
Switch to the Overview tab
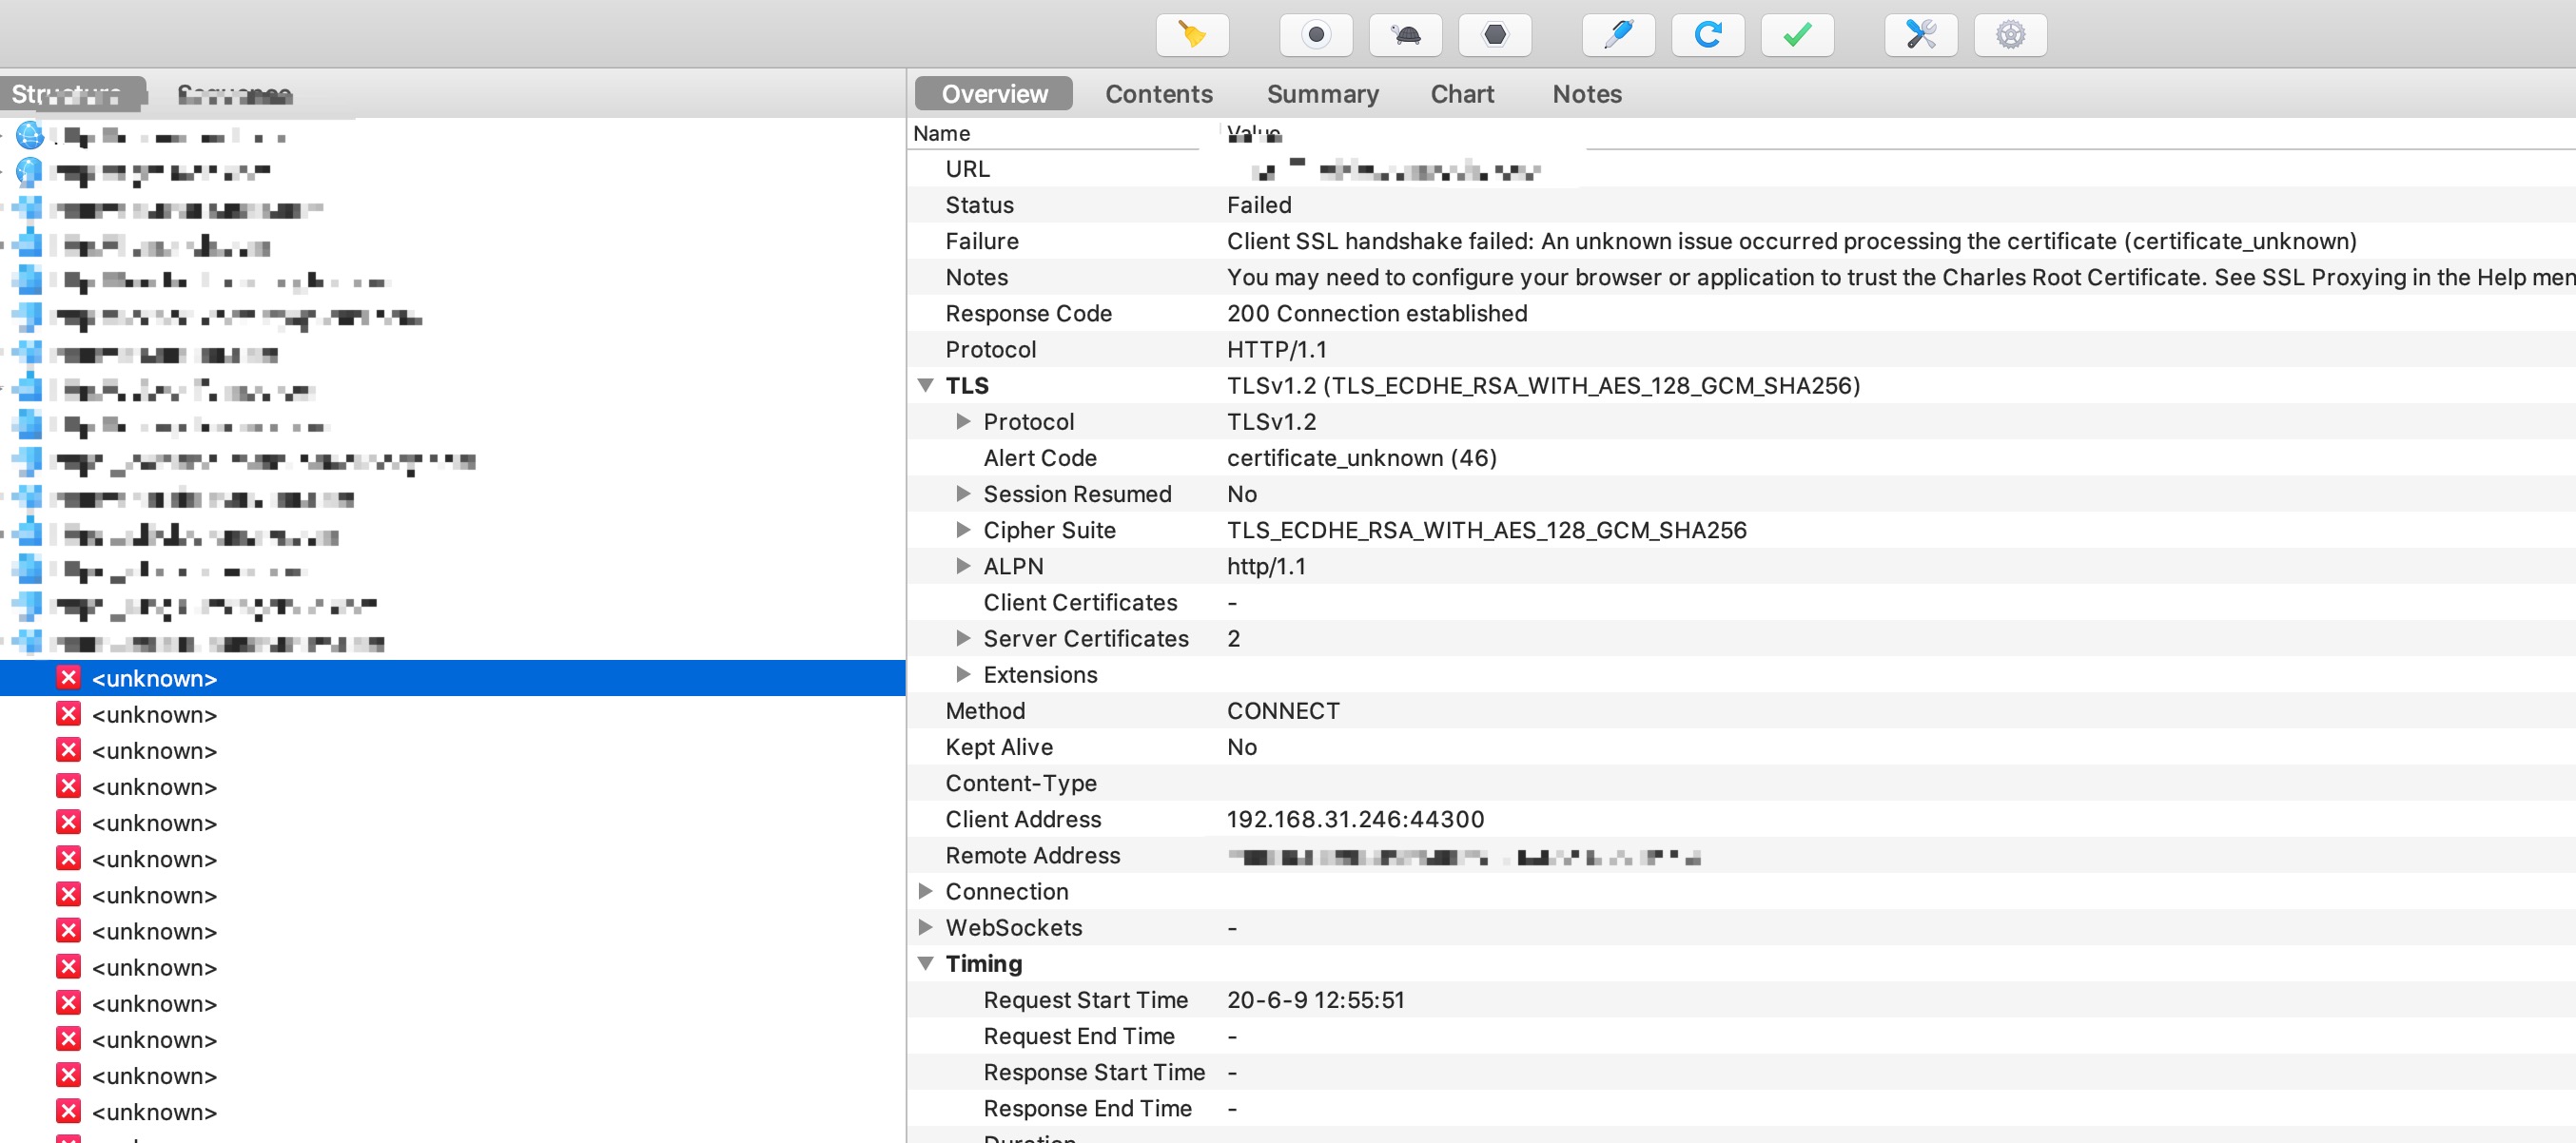tap(994, 93)
